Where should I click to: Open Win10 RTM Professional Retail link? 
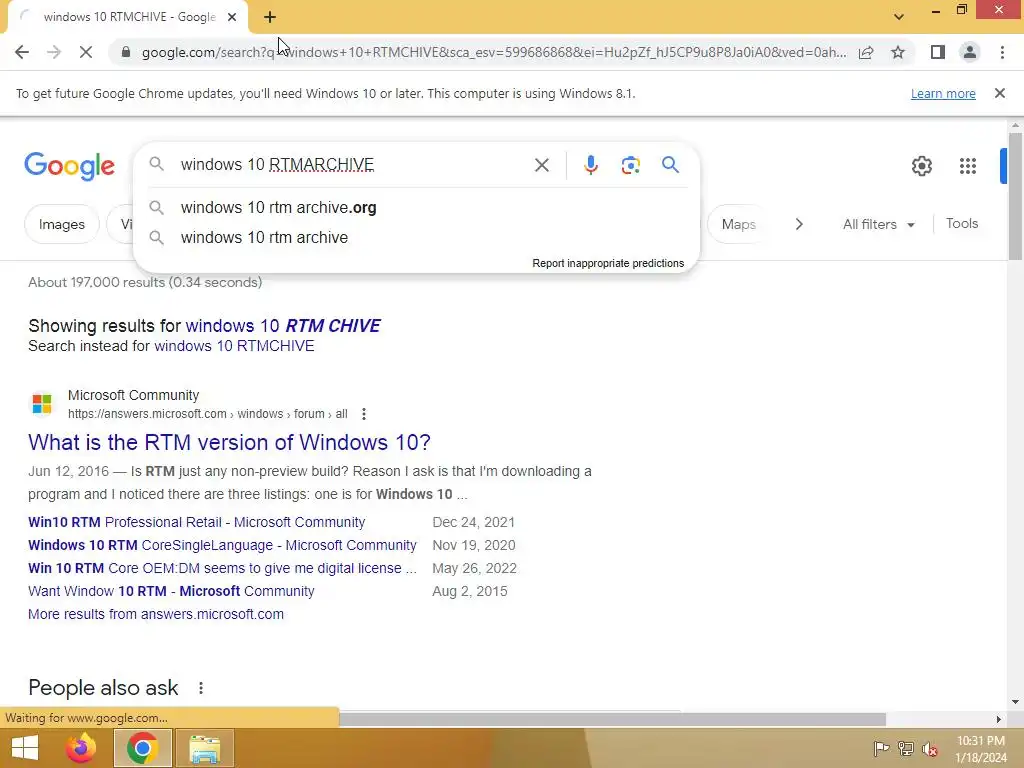[197, 522]
